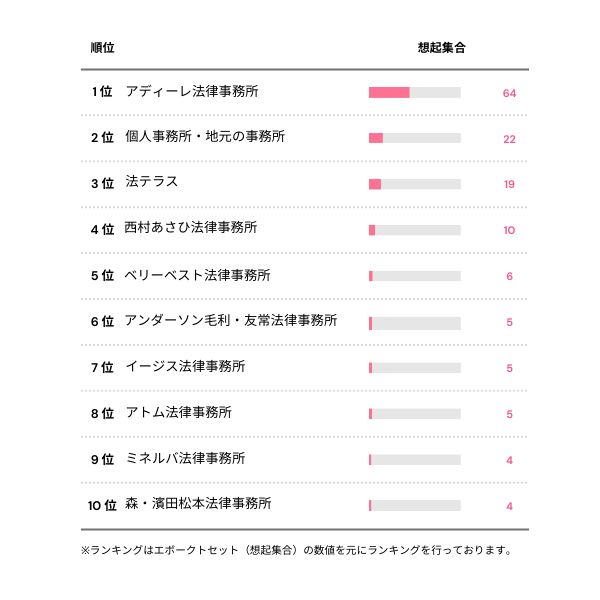The width and height of the screenshot is (600, 600).
Task: Click the score value 22
Action: (509, 139)
